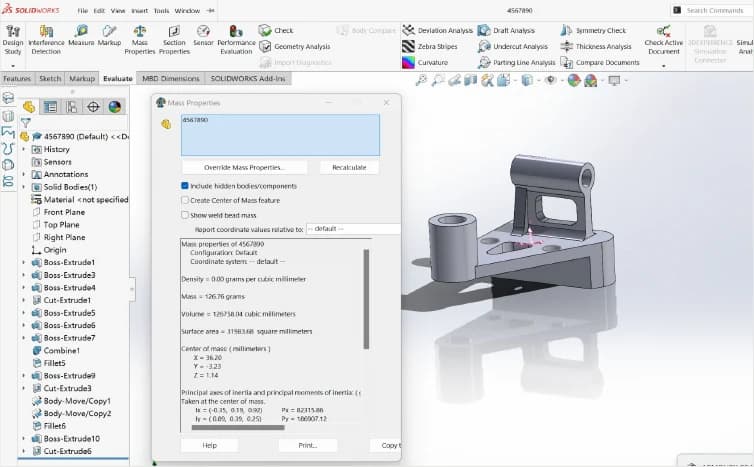Screen dimensions: 754x467
Task: Click vertical scrollbar in mass results
Action: [366, 299]
